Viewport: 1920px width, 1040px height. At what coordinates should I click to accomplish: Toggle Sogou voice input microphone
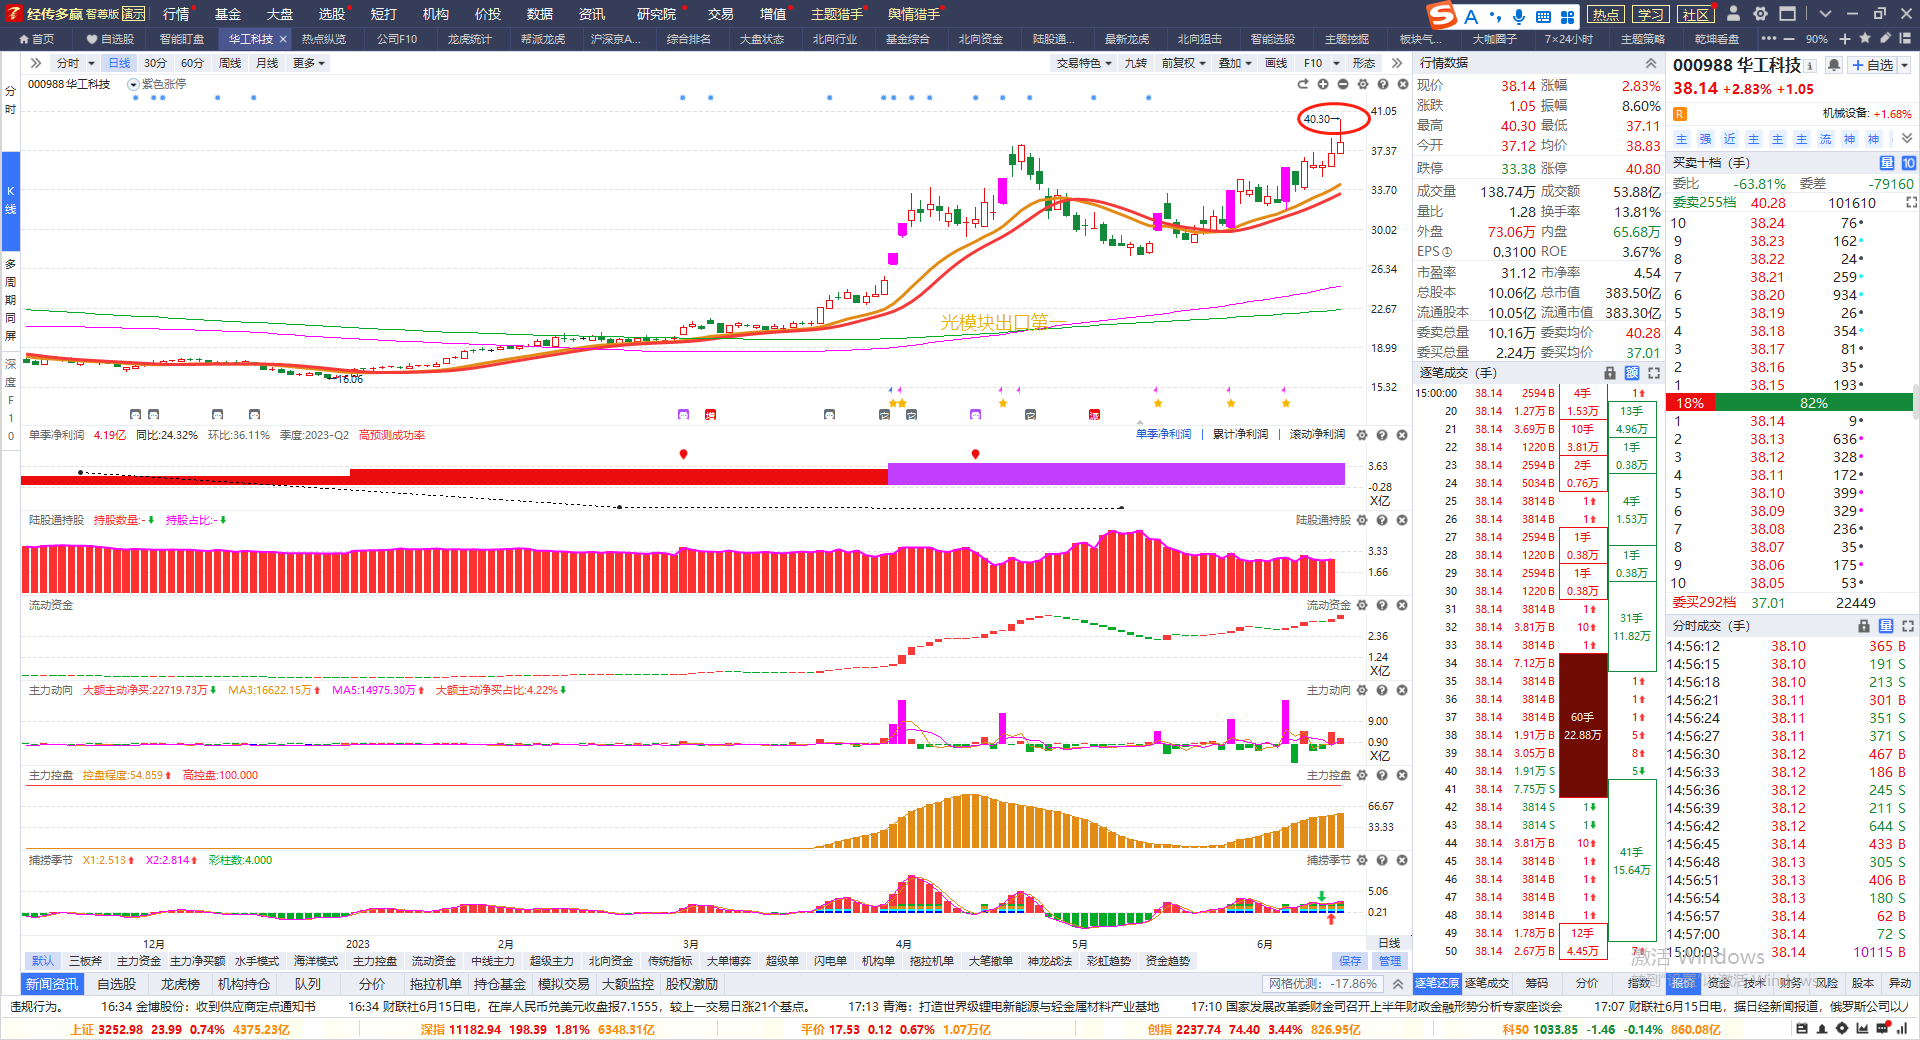[1519, 16]
